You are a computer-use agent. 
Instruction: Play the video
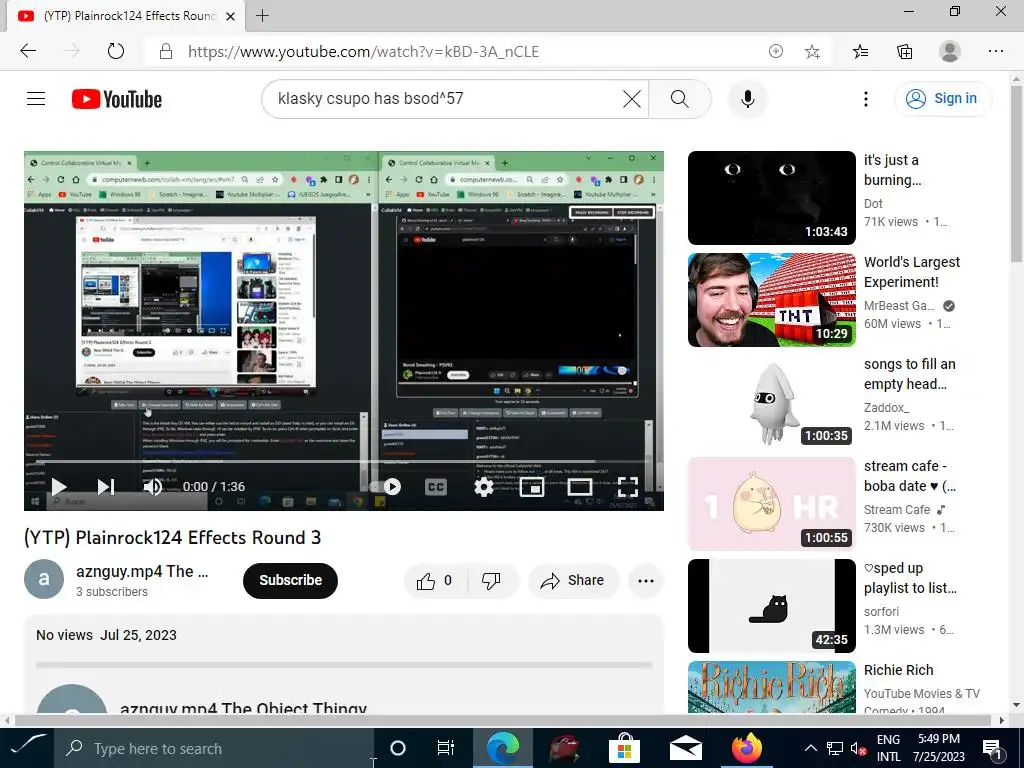[x=59, y=487]
